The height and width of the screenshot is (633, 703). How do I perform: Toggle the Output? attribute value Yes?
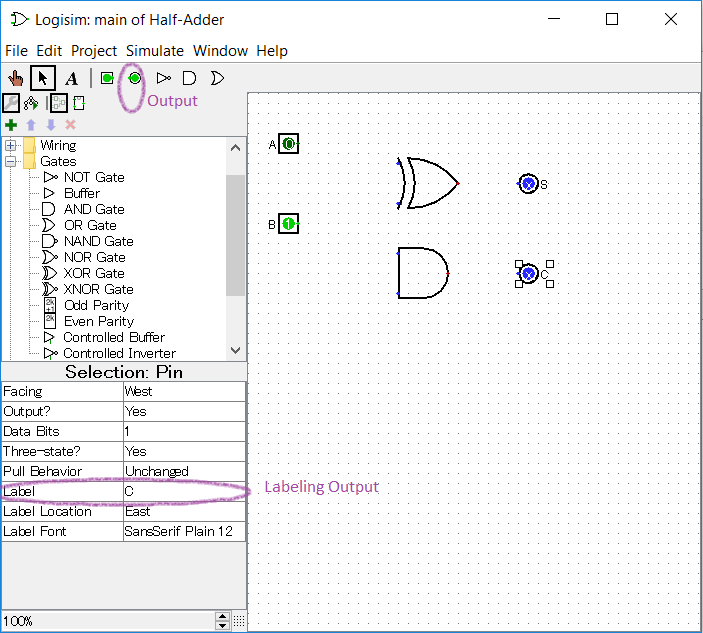pyautogui.click(x=183, y=411)
